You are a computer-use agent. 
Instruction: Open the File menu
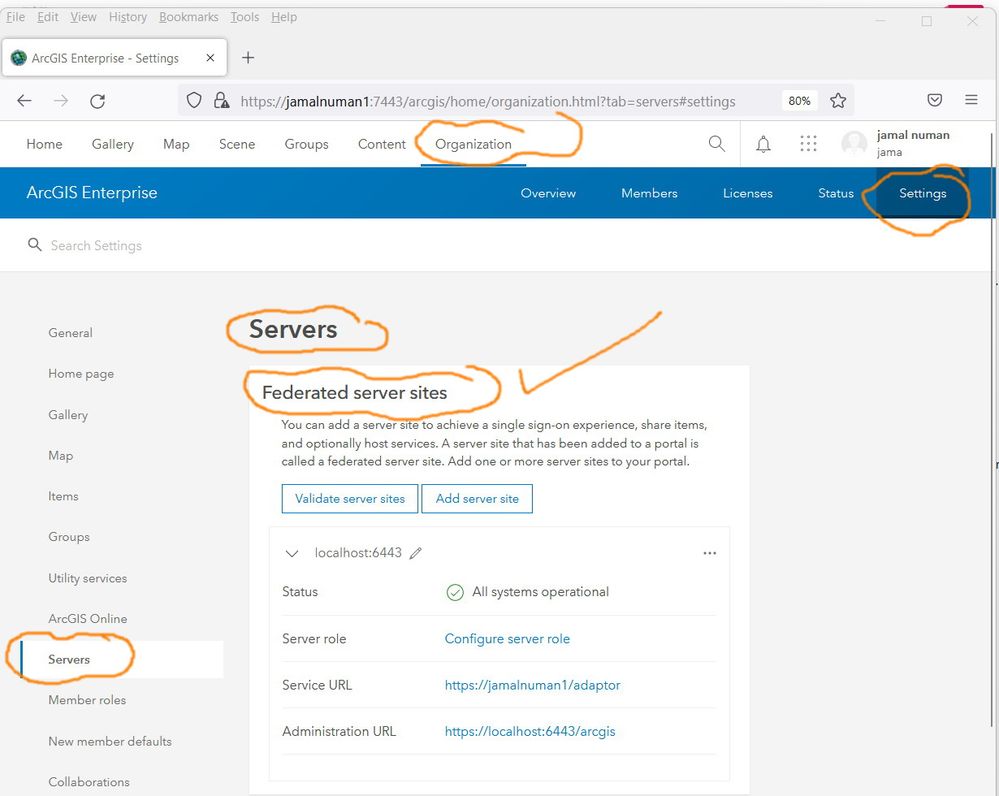[x=15, y=17]
